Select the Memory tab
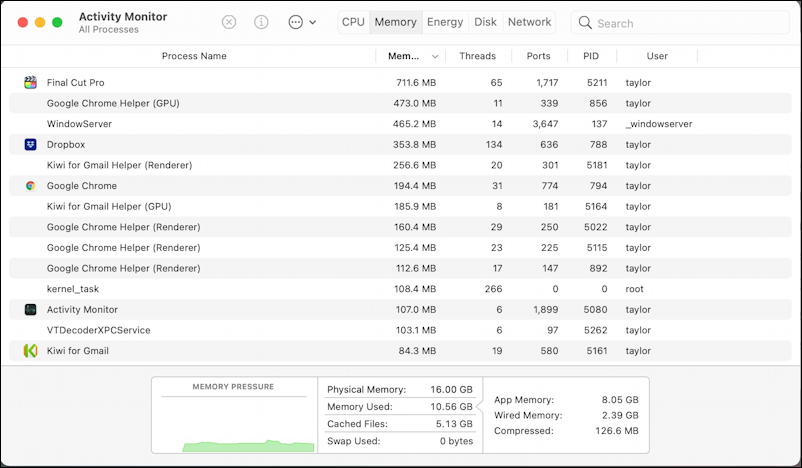This screenshot has height=468, width=802. click(x=395, y=22)
